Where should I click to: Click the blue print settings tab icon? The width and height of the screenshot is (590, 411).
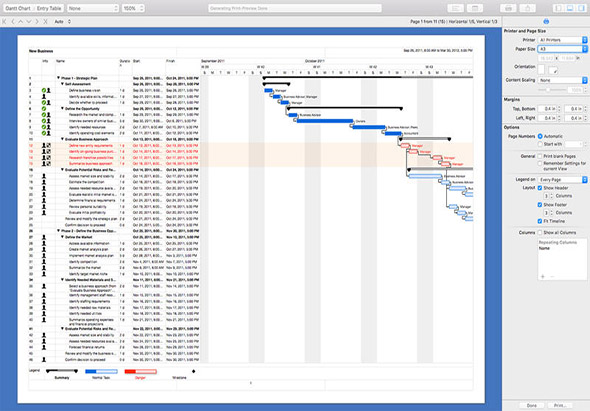546,21
